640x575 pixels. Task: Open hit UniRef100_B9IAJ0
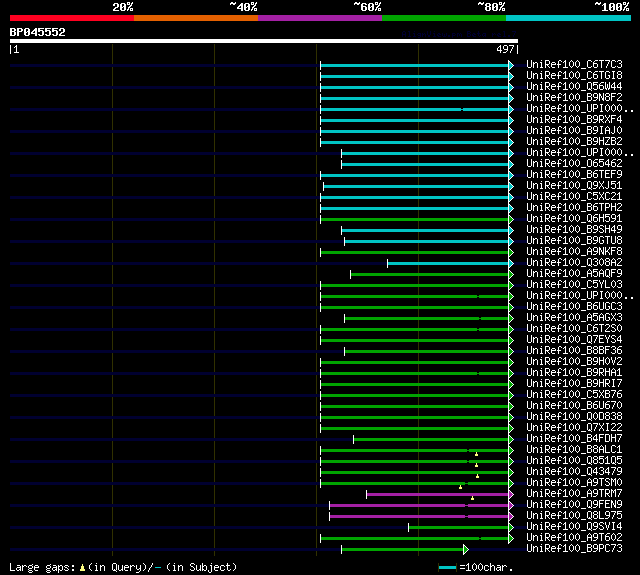[x=574, y=131]
